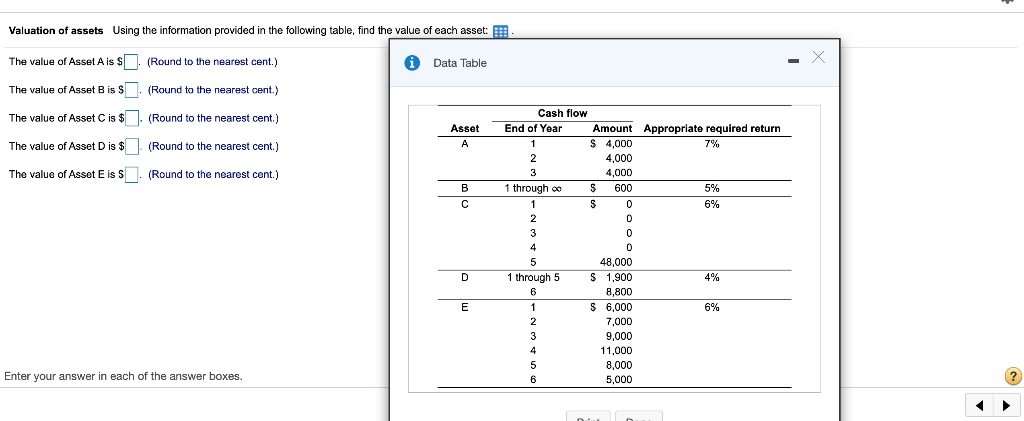Minimize the Data Table popup
The width and height of the screenshot is (1024, 421).
[793, 62]
